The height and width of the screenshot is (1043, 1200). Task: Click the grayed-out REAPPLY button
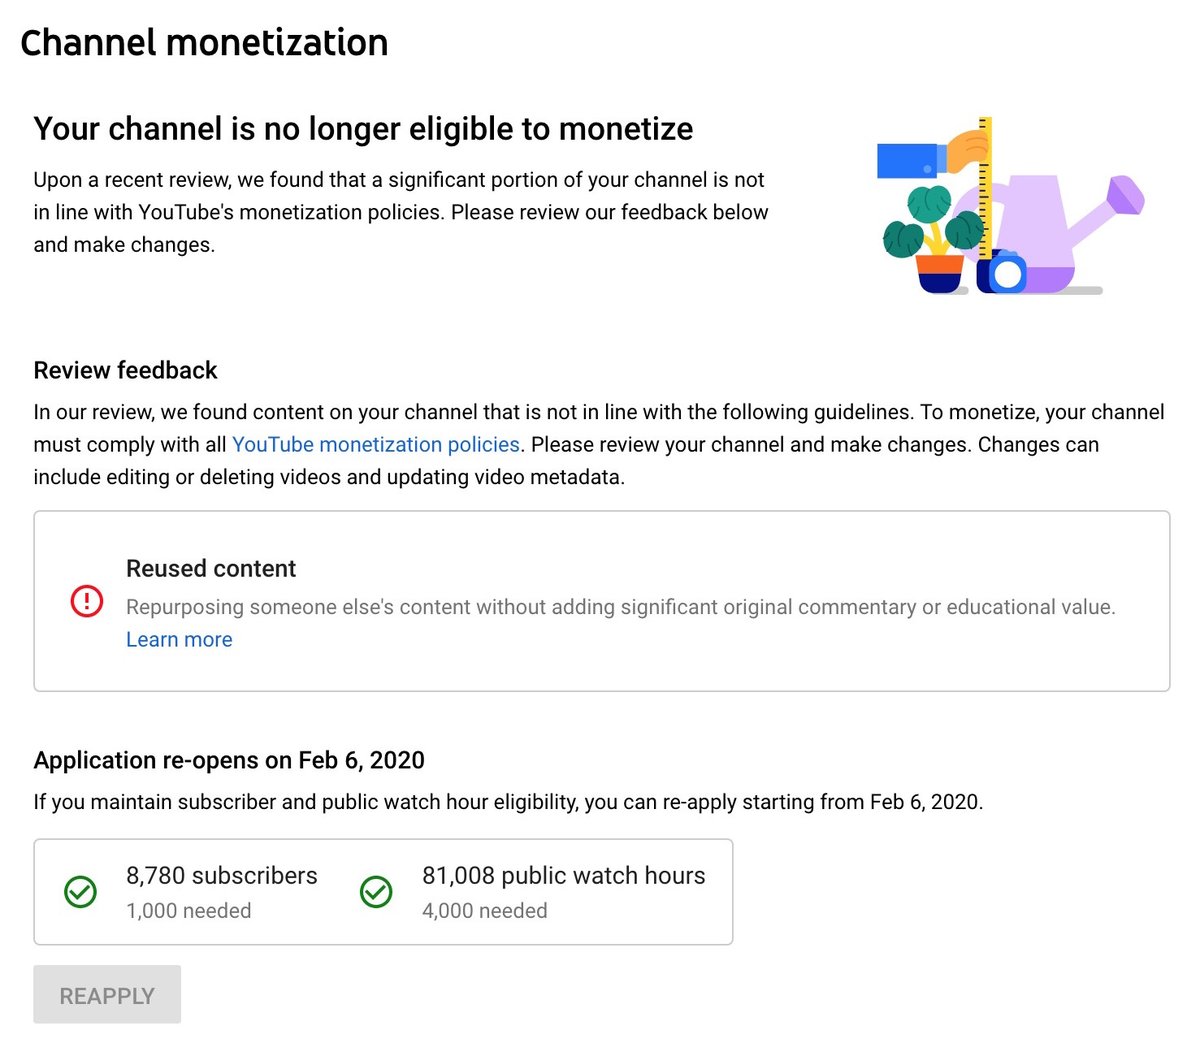pyautogui.click(x=107, y=995)
